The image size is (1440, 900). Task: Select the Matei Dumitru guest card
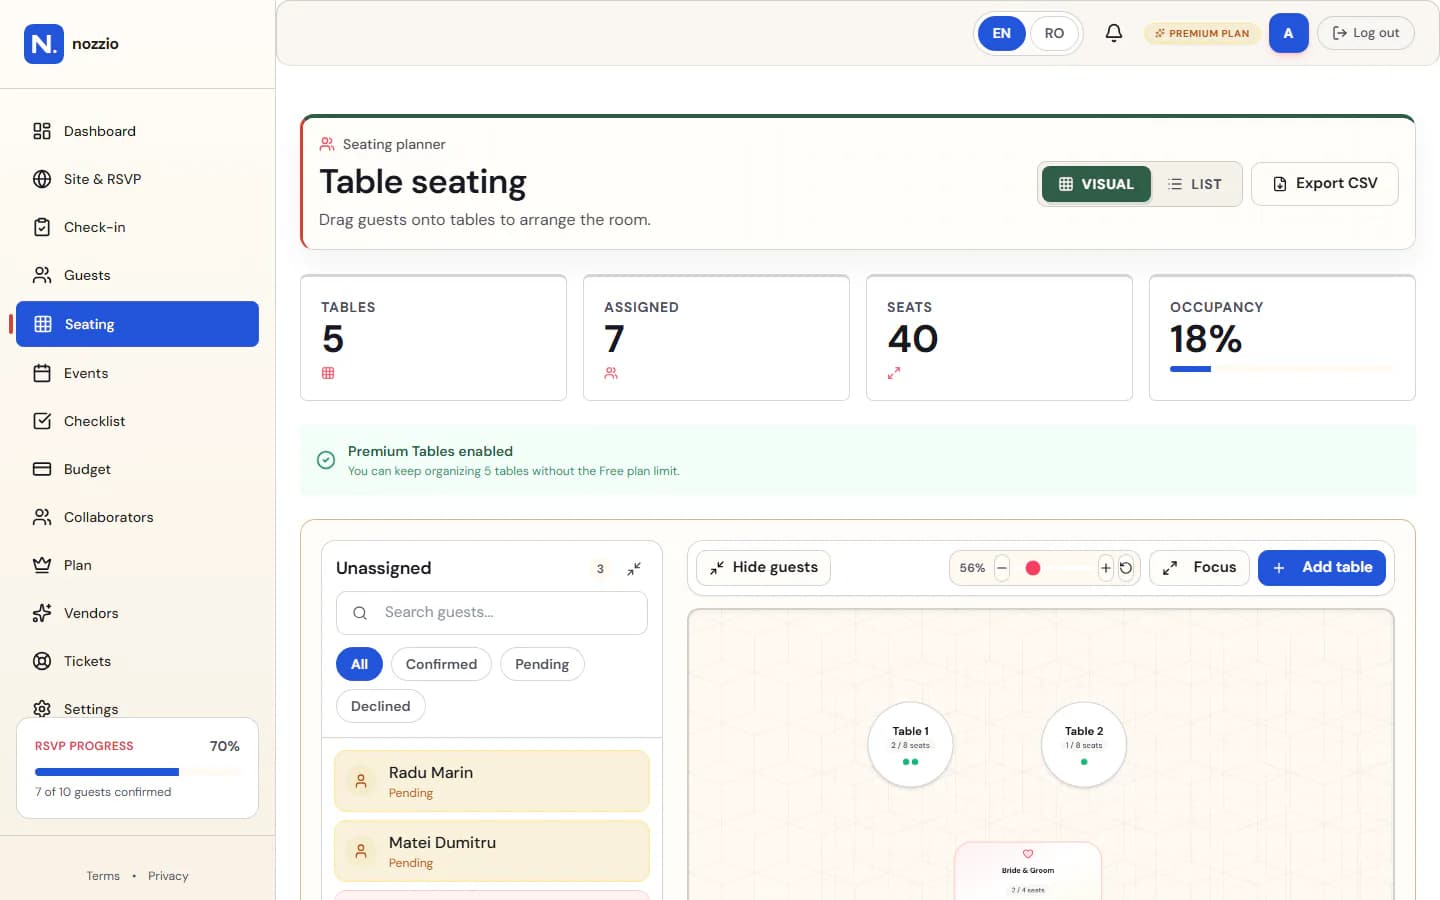click(492, 851)
